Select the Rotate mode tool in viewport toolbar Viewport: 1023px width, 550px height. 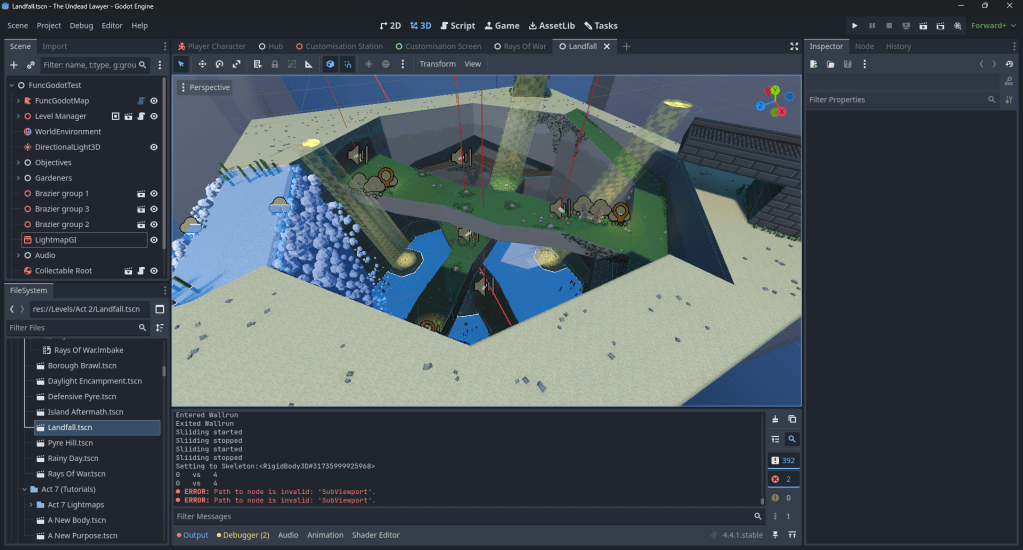(x=219, y=64)
